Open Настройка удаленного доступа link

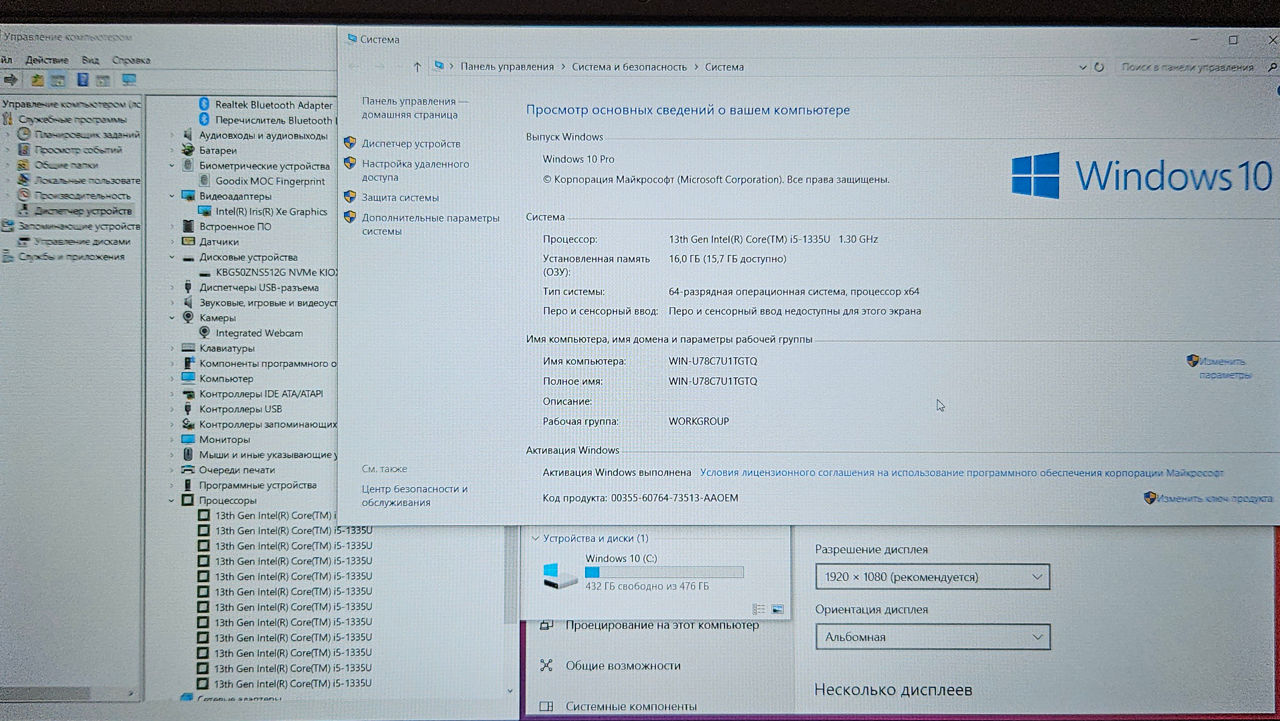[x=415, y=170]
